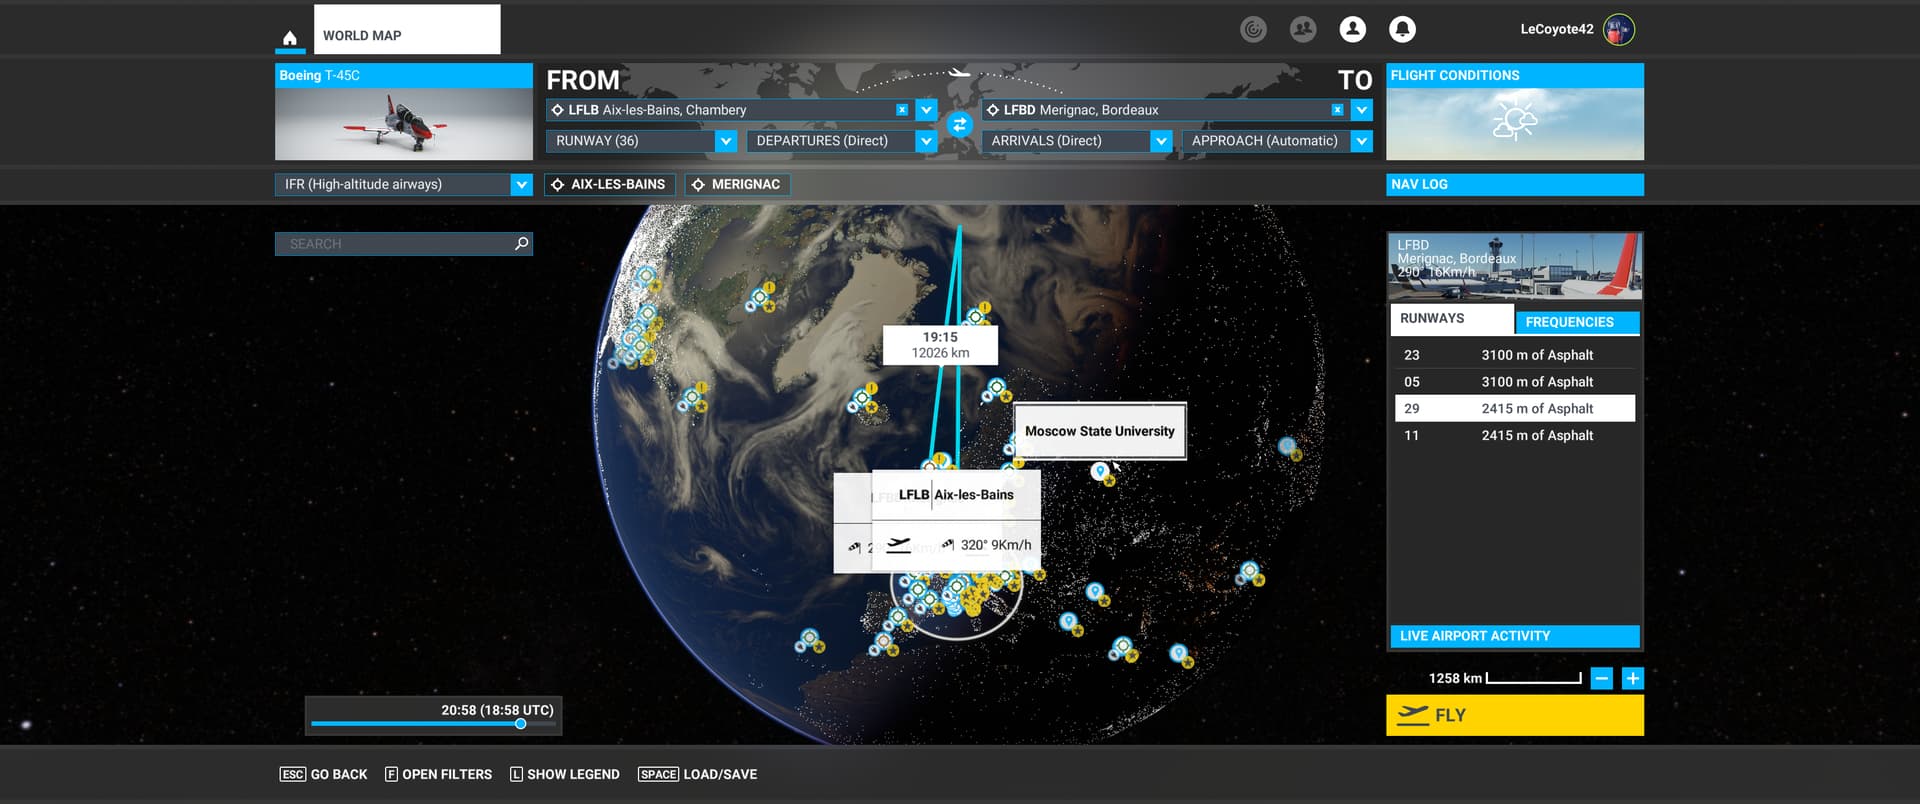Screen dimensions: 1920x804
Task: Clear the LFLB departure airport
Action: tap(902, 110)
